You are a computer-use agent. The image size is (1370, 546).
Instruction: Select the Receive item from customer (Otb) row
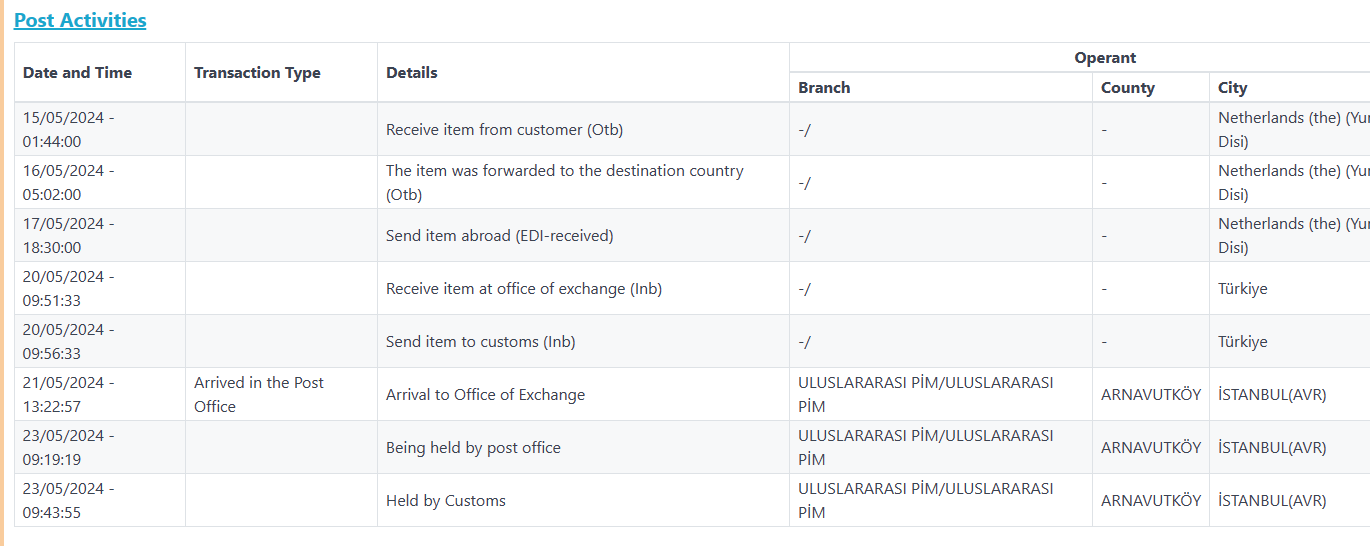[504, 130]
